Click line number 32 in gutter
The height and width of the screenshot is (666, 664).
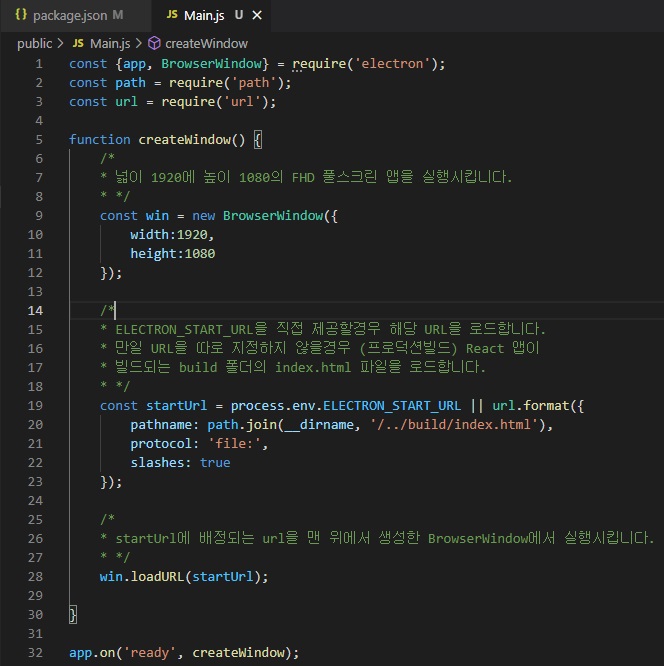point(35,652)
